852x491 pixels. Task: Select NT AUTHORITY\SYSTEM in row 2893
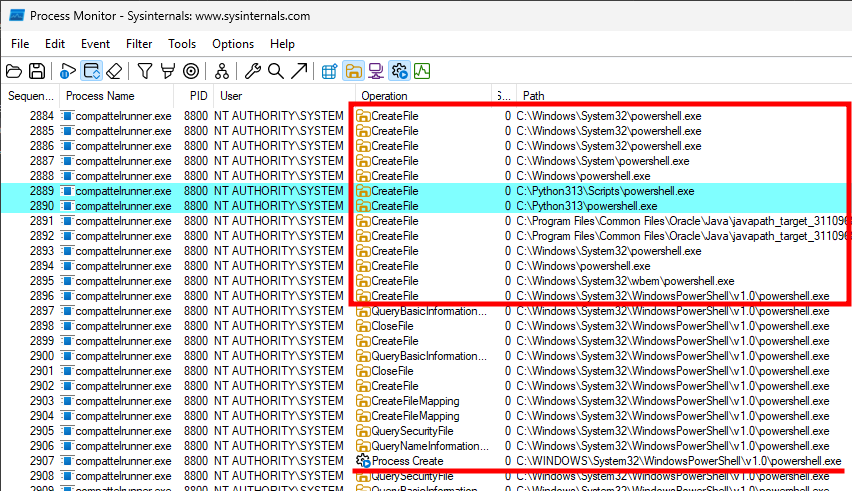point(279,251)
